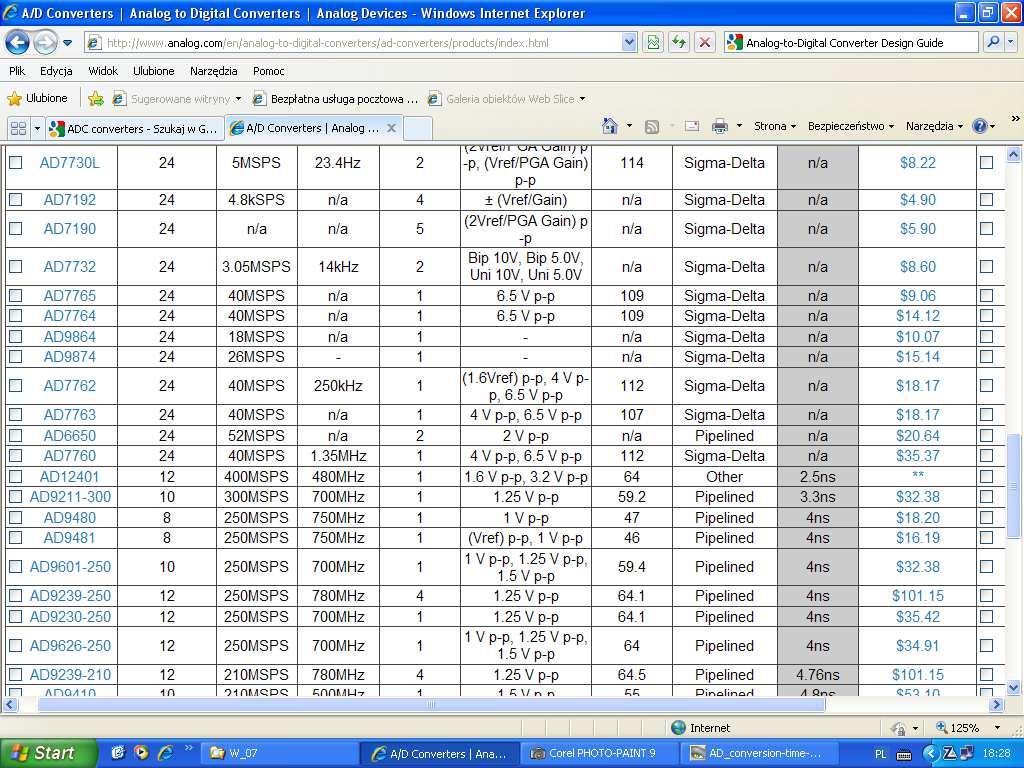1024x768 pixels.
Task: Open a new blank tab
Action: coord(418,128)
